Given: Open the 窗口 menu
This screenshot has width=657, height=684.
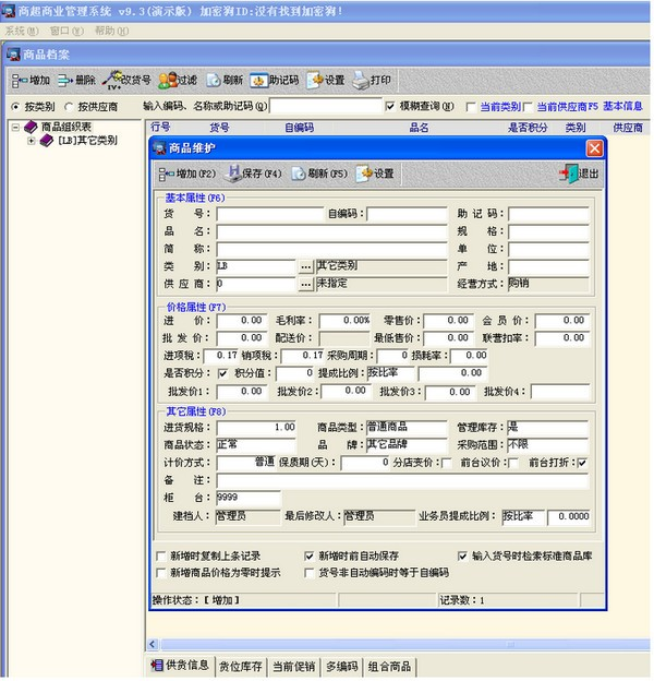Looking at the screenshot, I should pos(66,31).
